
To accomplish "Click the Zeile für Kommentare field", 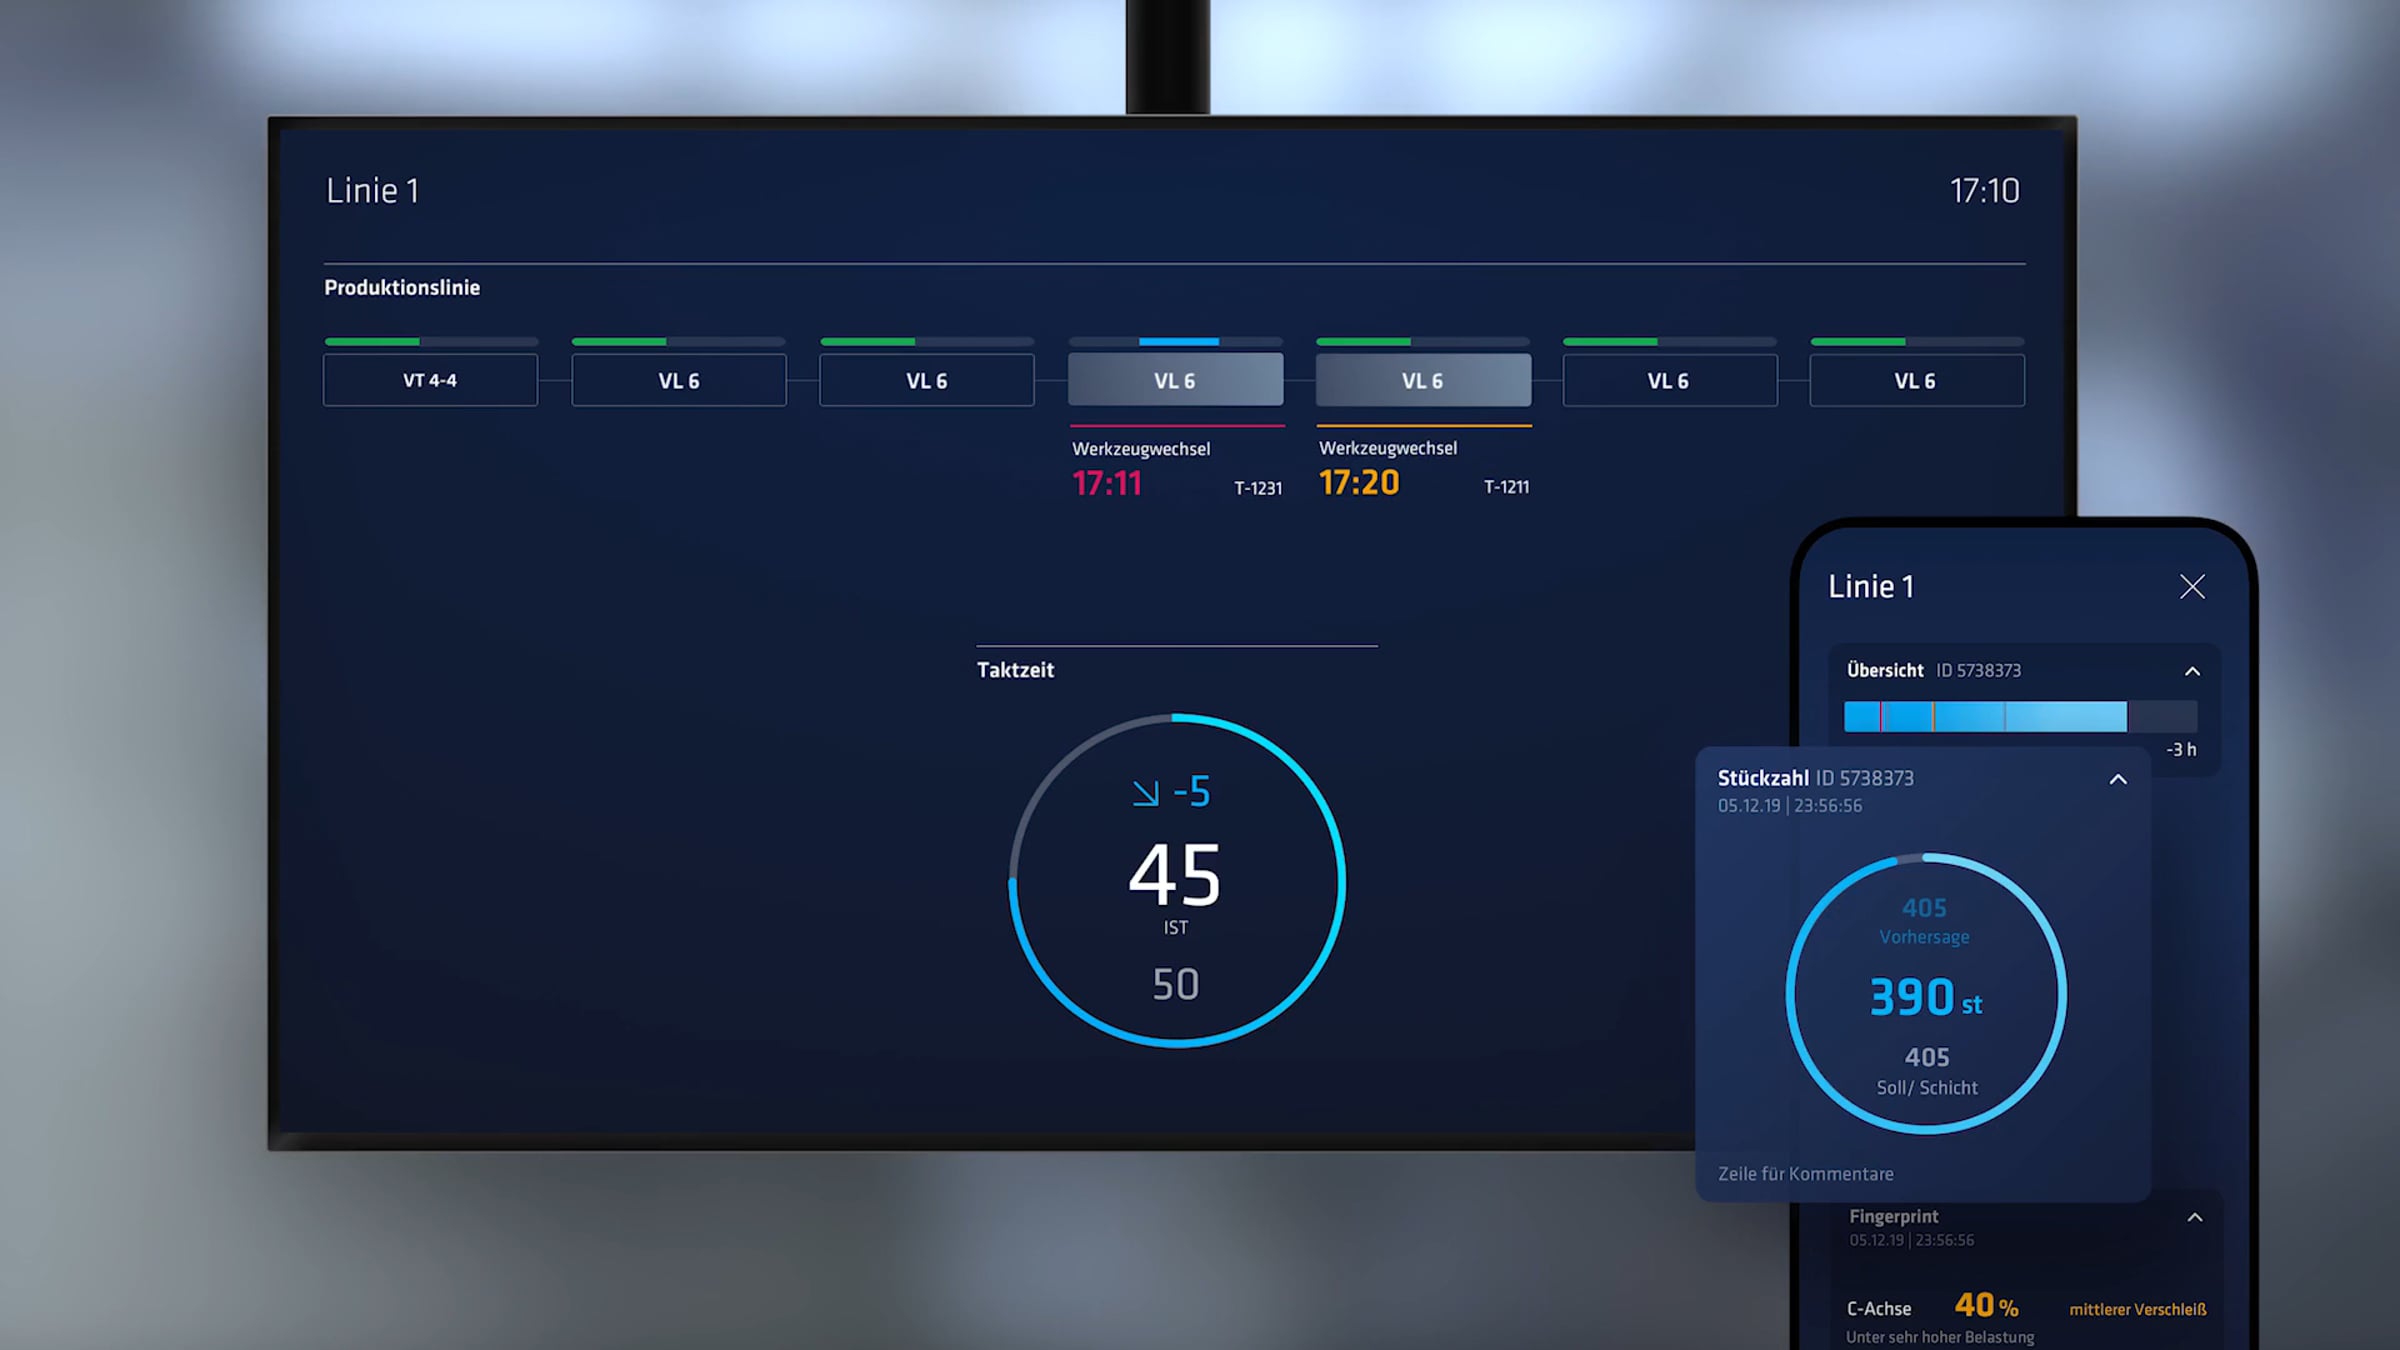I will coord(1806,1174).
